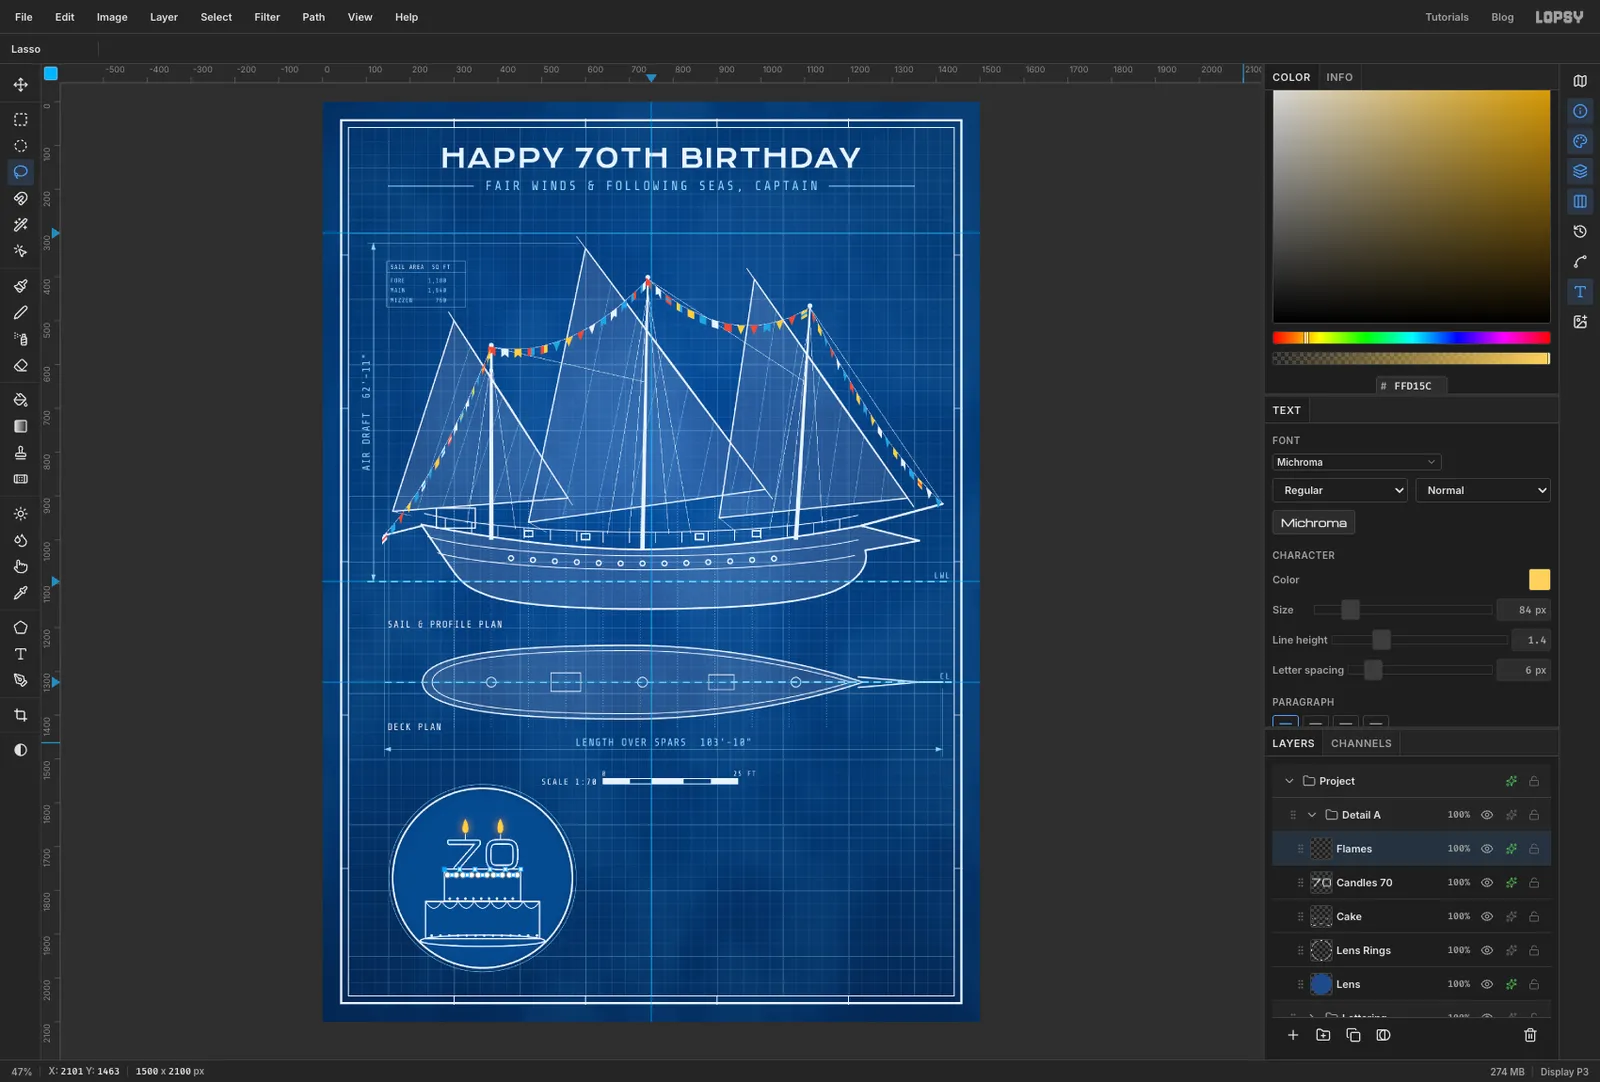Activate the Text tool in left toolbar

tap(20, 654)
